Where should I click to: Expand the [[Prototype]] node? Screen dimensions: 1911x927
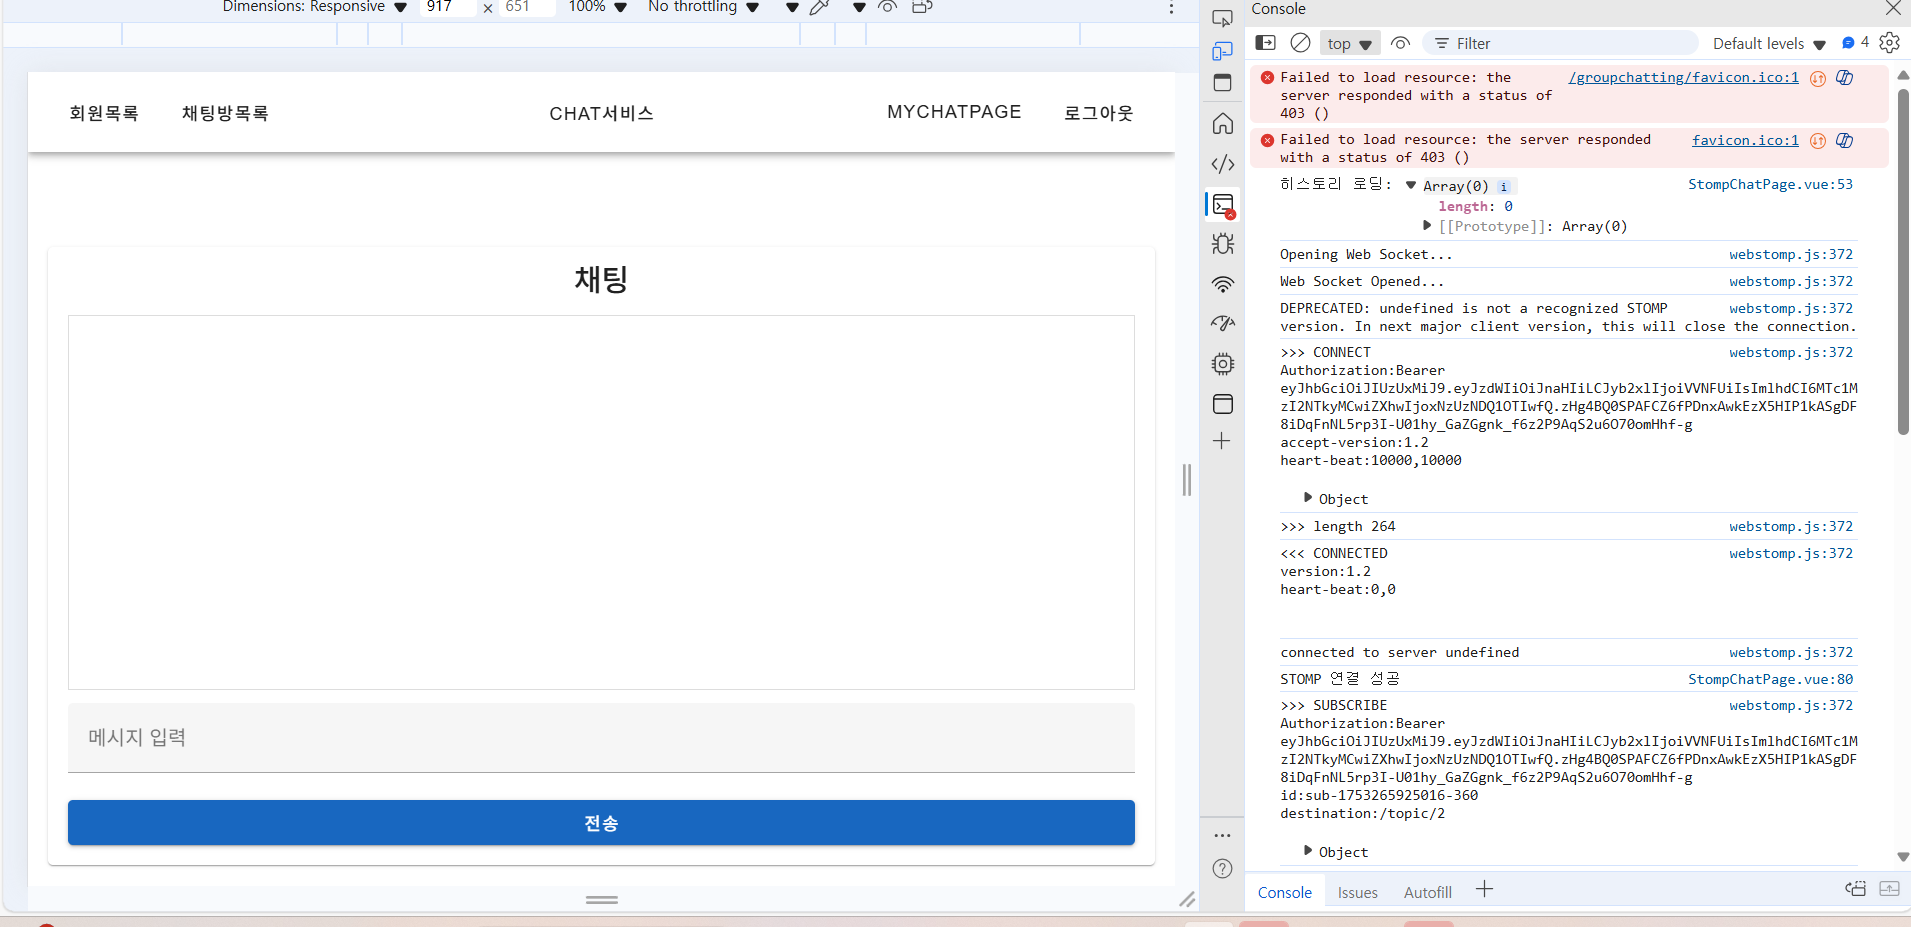1427,226
